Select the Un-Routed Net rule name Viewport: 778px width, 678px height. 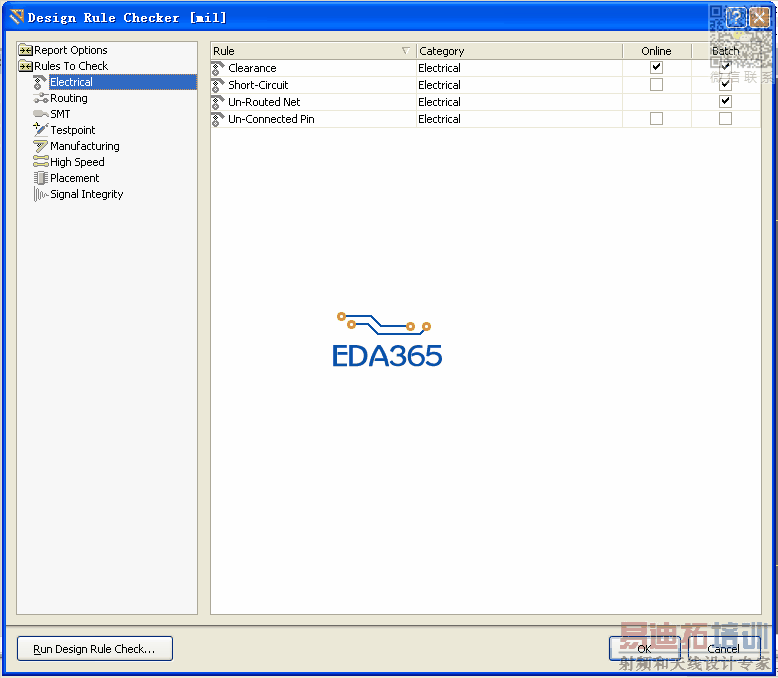coord(264,102)
